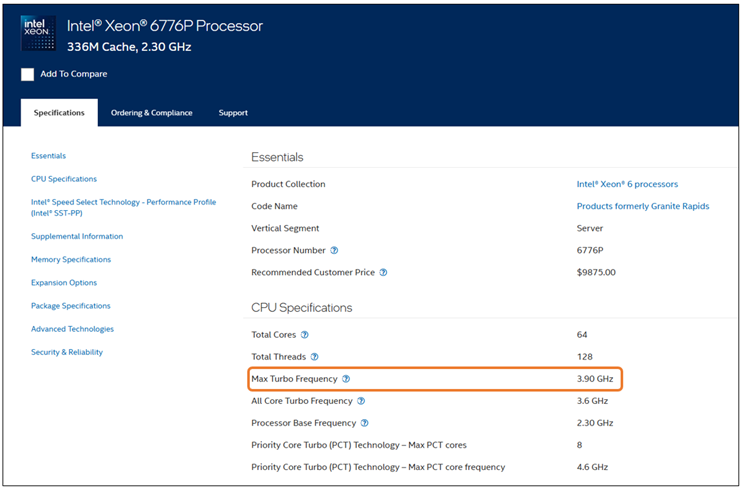Jump to Essentials section in sidebar
741x488 pixels.
(x=48, y=156)
